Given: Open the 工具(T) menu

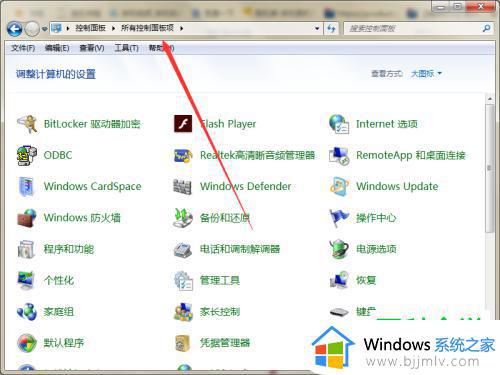Looking at the screenshot, I should [x=126, y=48].
